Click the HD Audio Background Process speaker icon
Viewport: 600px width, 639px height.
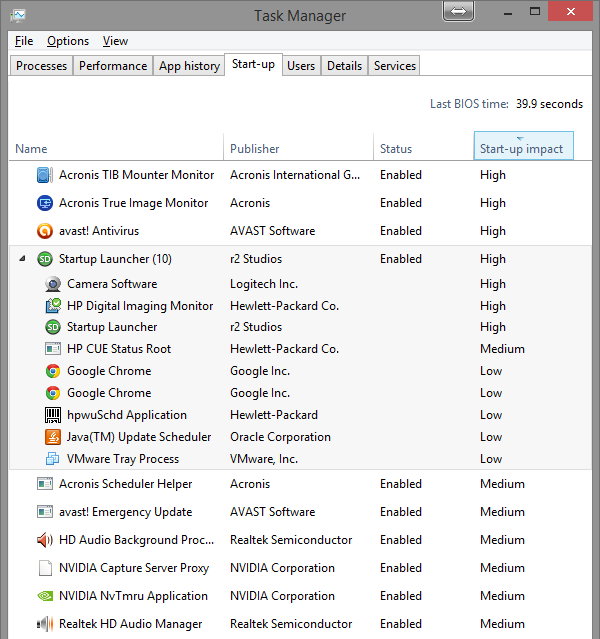[x=44, y=540]
